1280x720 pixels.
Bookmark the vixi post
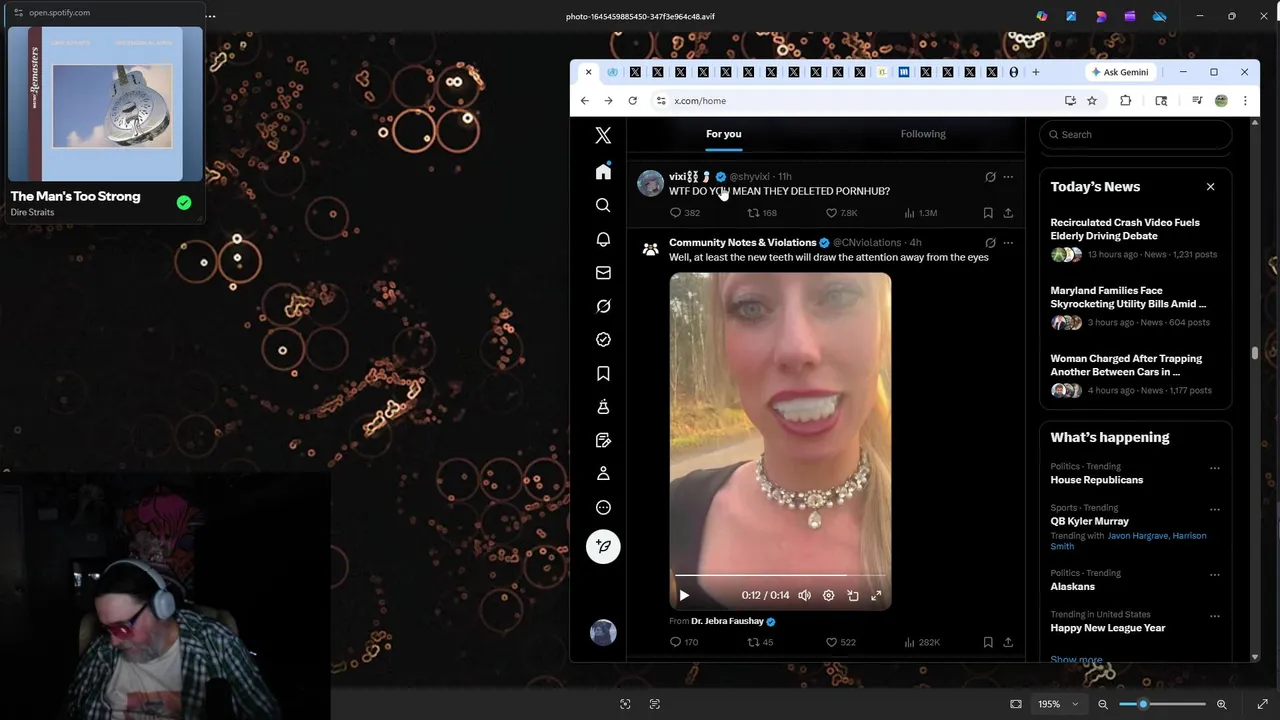tap(988, 212)
